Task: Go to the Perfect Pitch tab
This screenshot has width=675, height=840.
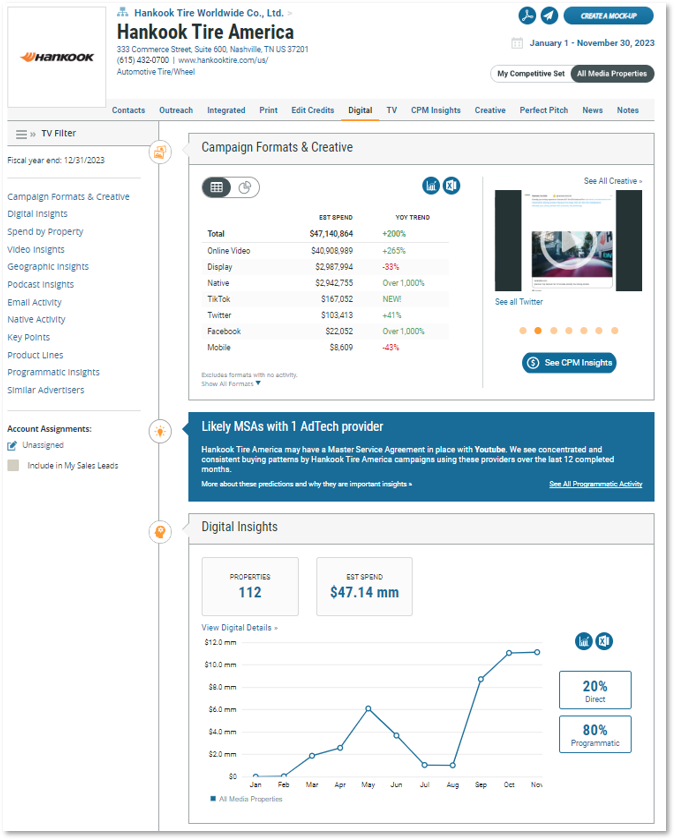Action: click(x=544, y=110)
